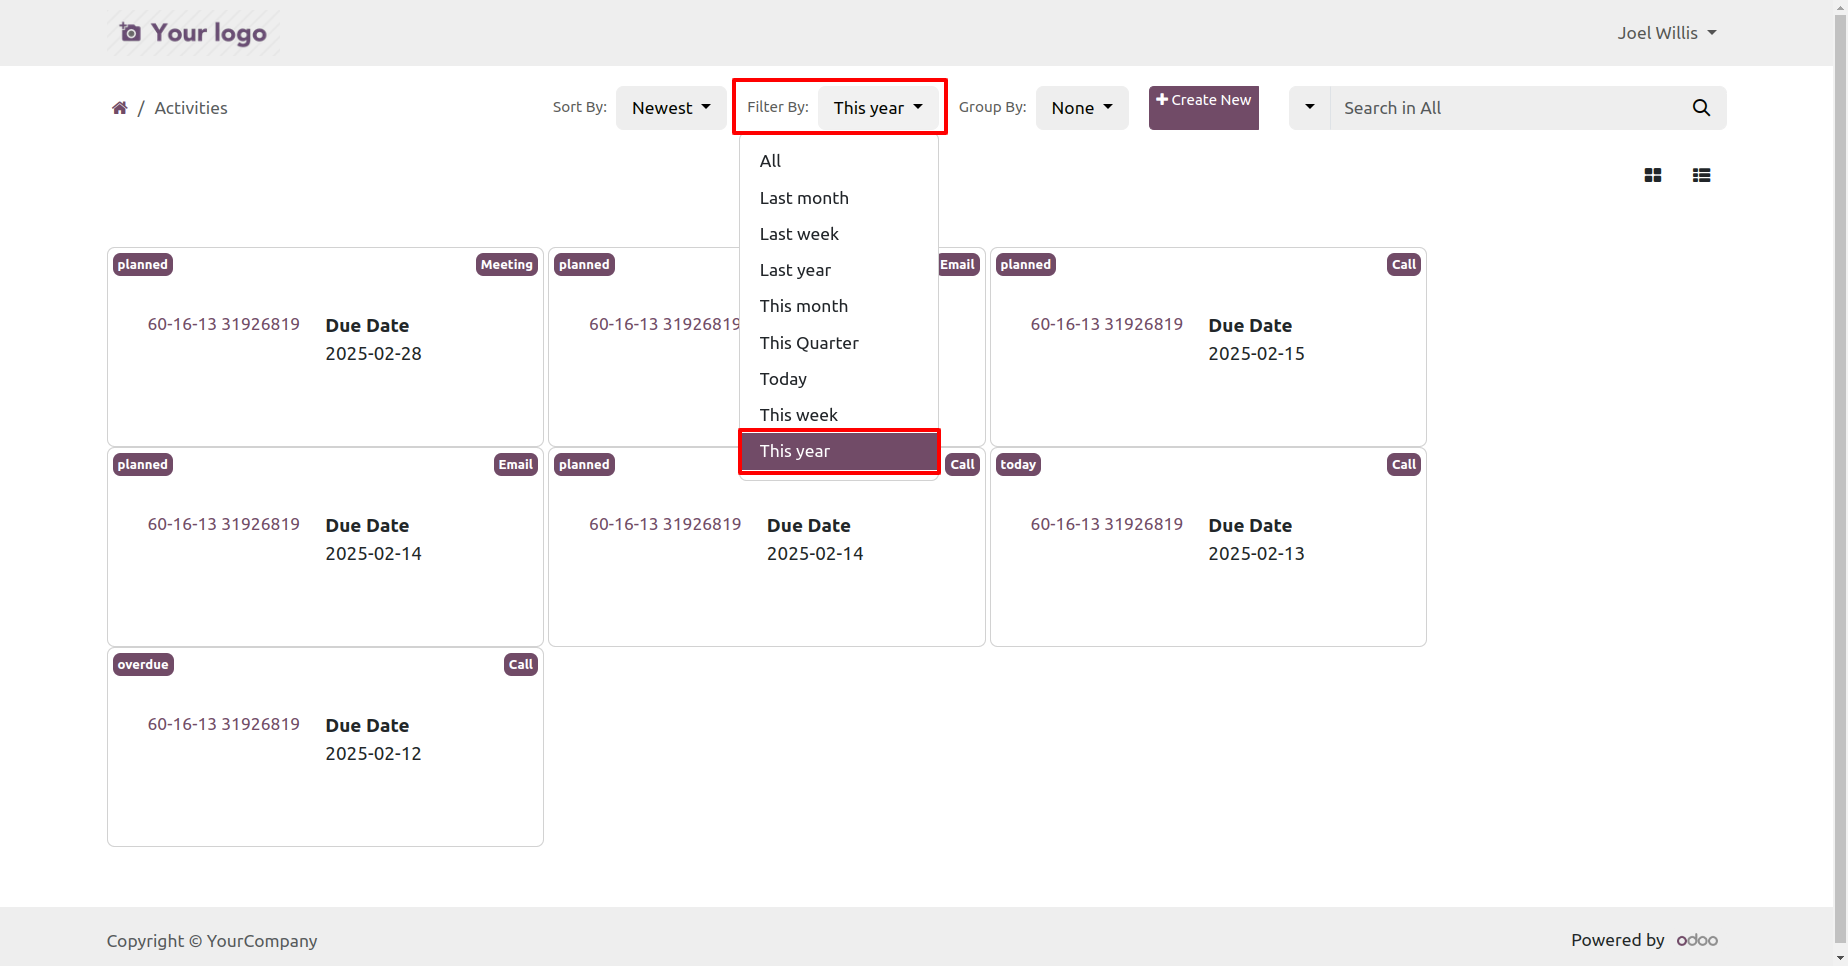Click the Search in All field
1848x966 pixels.
pyautogui.click(x=1504, y=108)
